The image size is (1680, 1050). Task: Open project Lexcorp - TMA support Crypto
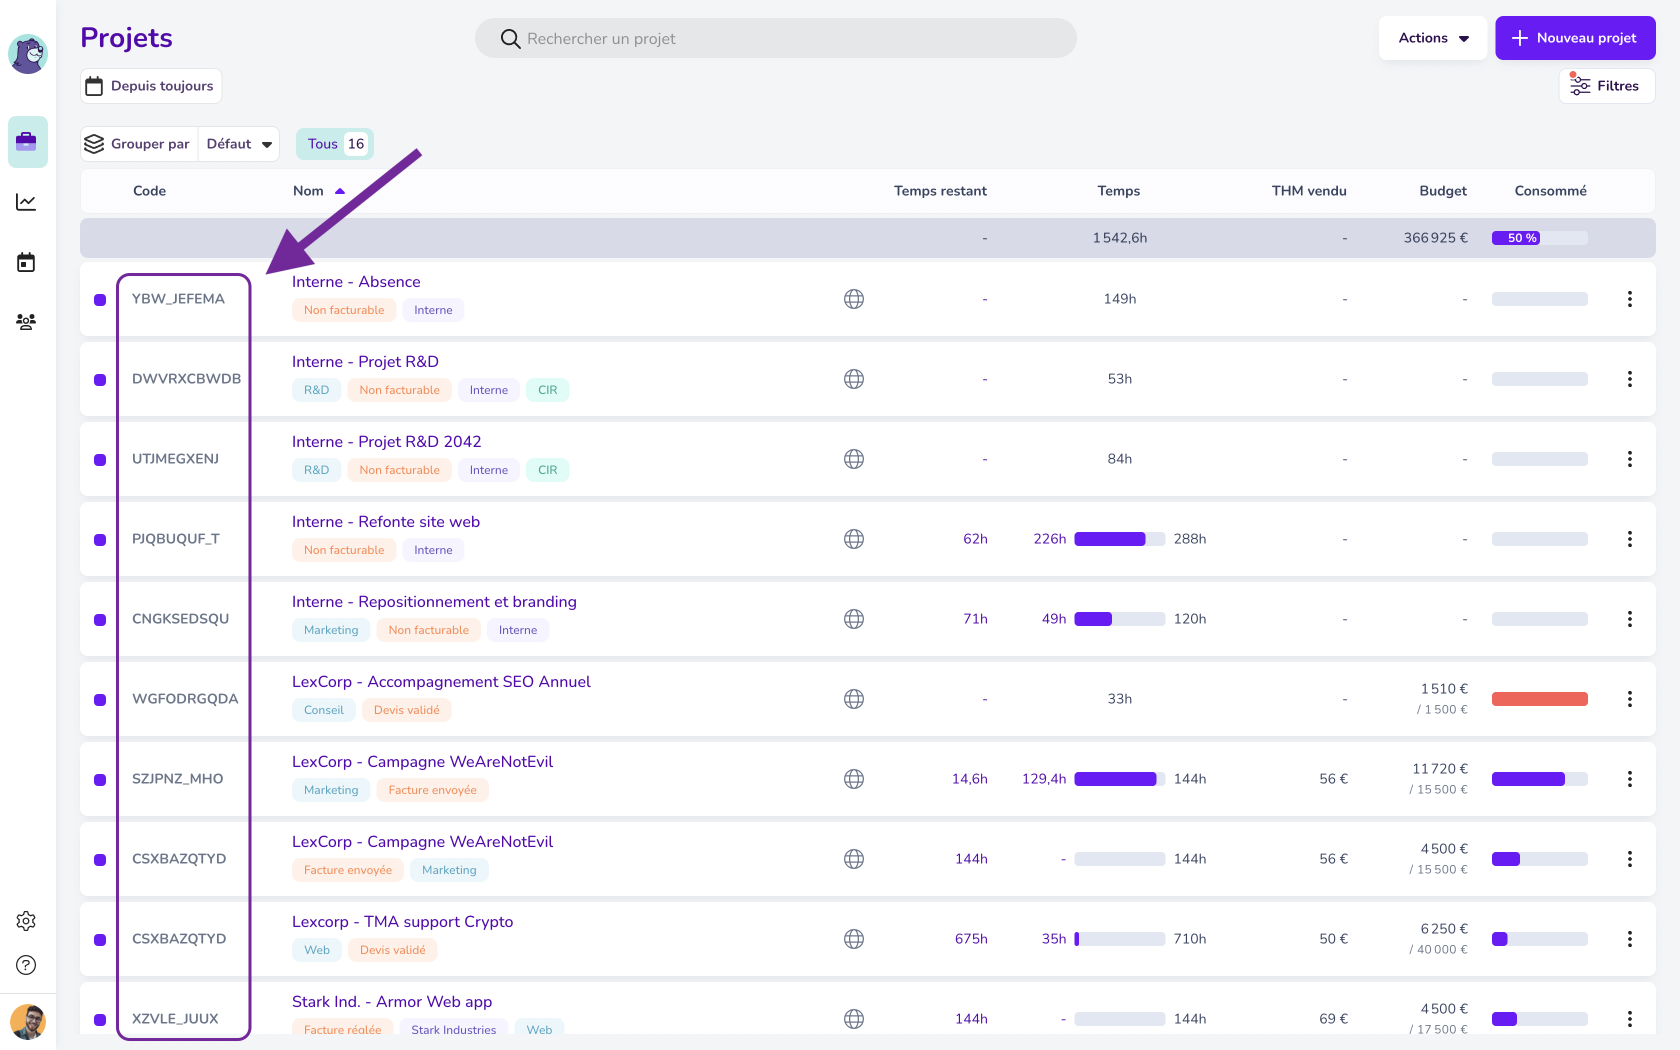pos(402,922)
